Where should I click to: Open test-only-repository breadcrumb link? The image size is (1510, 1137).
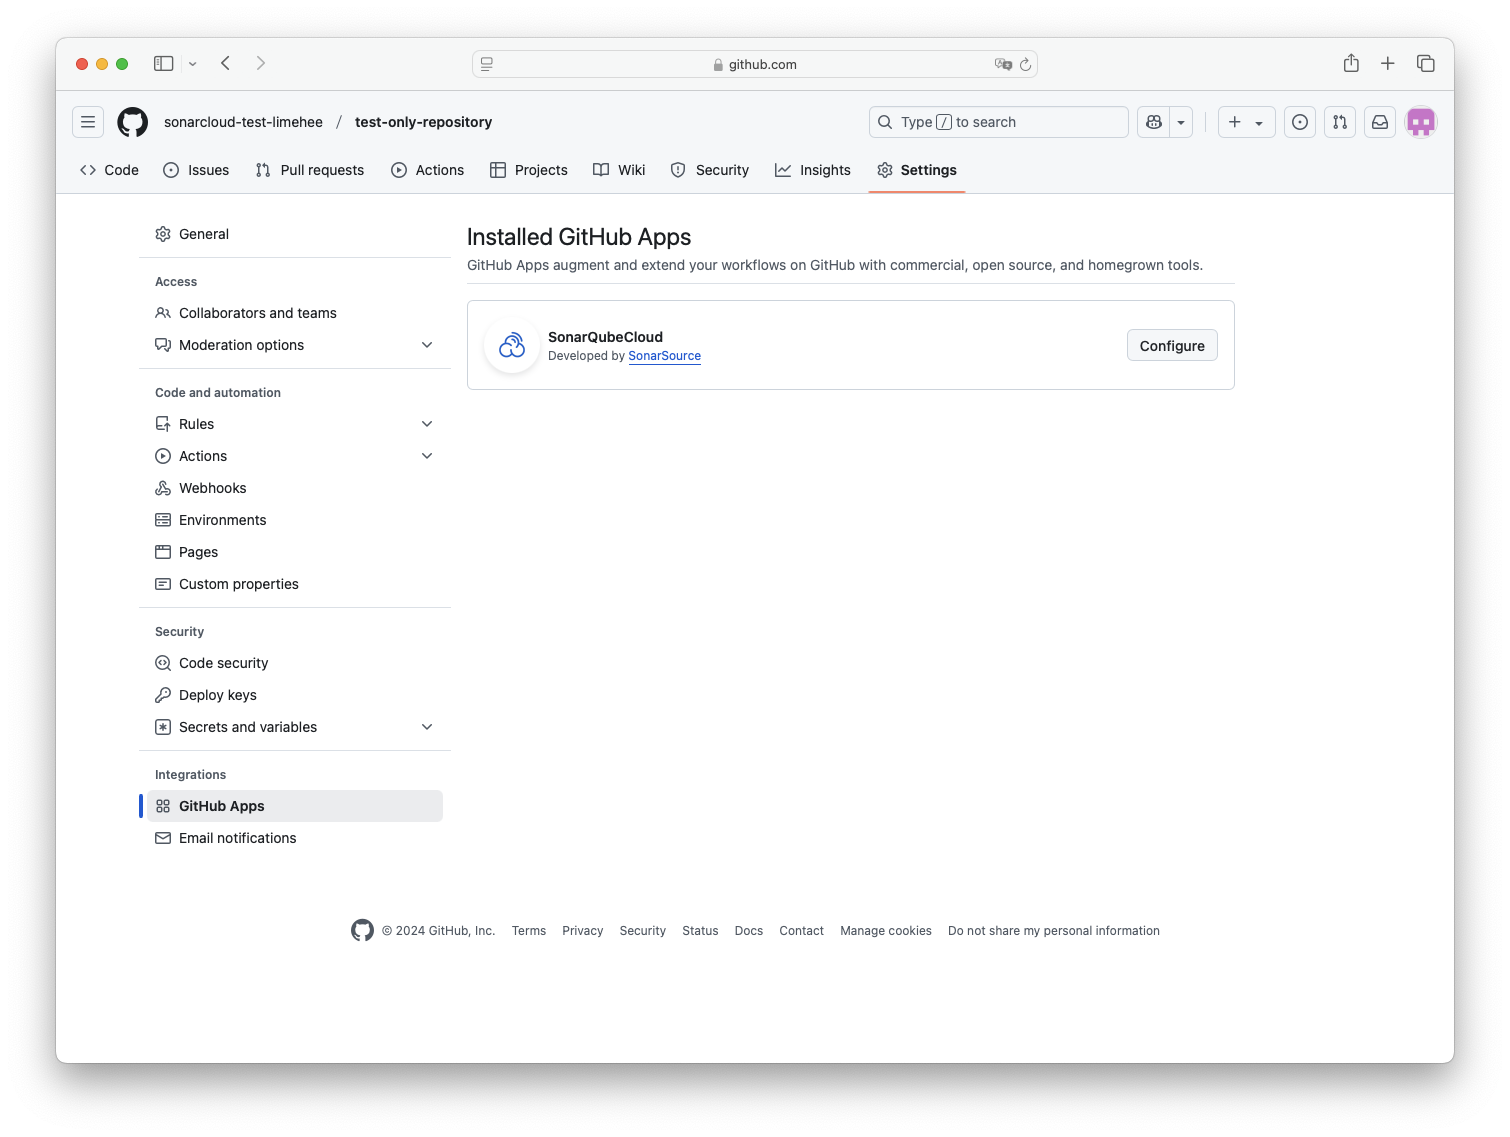423,122
